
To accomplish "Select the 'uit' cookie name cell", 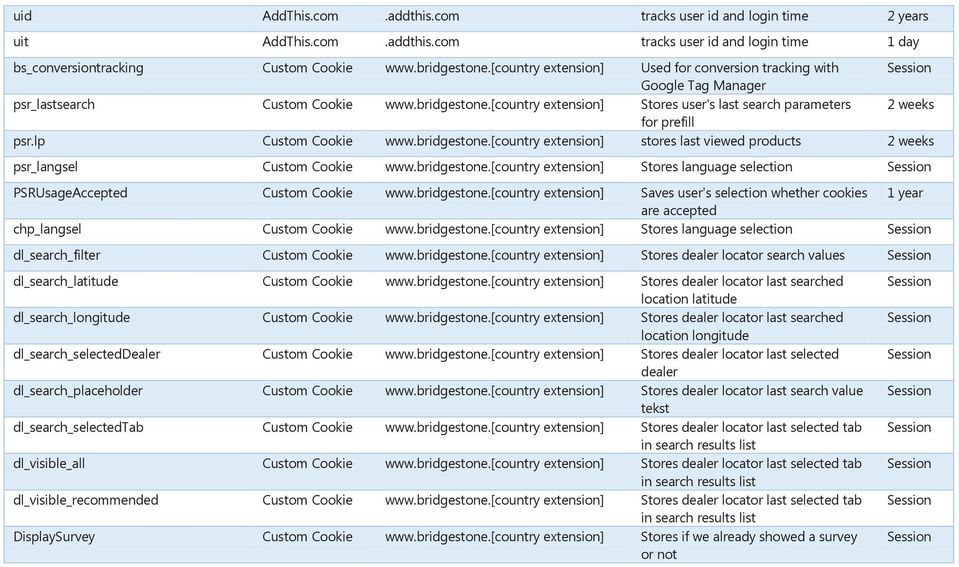I will pyautogui.click(x=21, y=42).
